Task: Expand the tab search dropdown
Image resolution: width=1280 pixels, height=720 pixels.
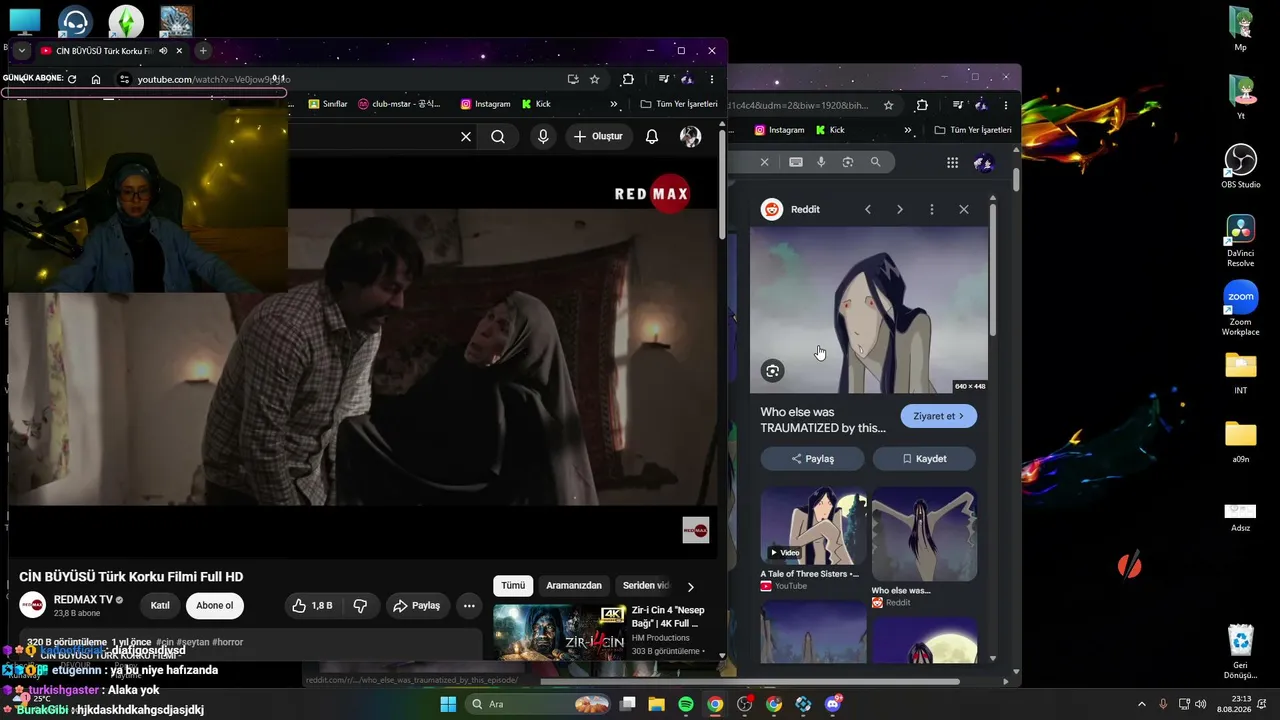Action: tap(21, 51)
